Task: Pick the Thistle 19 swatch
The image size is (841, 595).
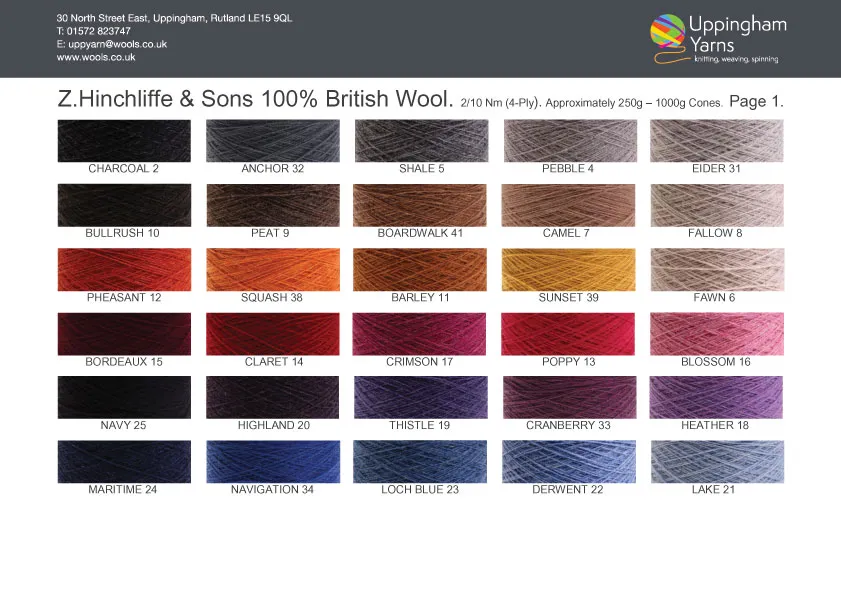Action: (x=420, y=397)
